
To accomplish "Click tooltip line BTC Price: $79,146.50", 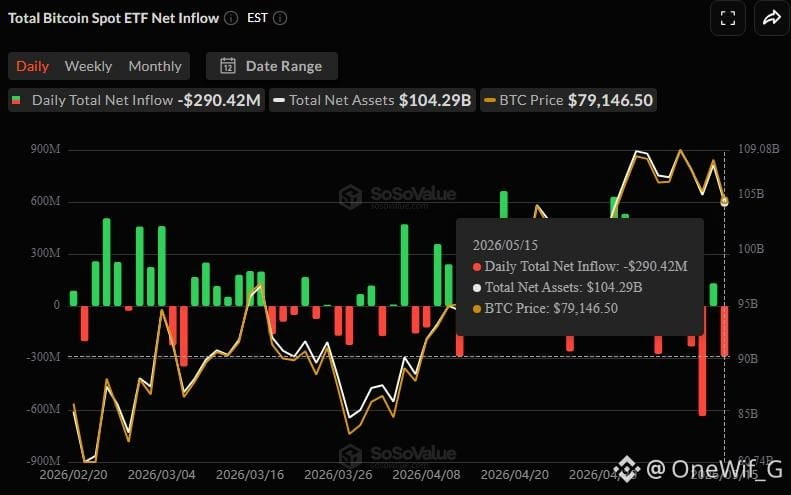I will tap(545, 308).
